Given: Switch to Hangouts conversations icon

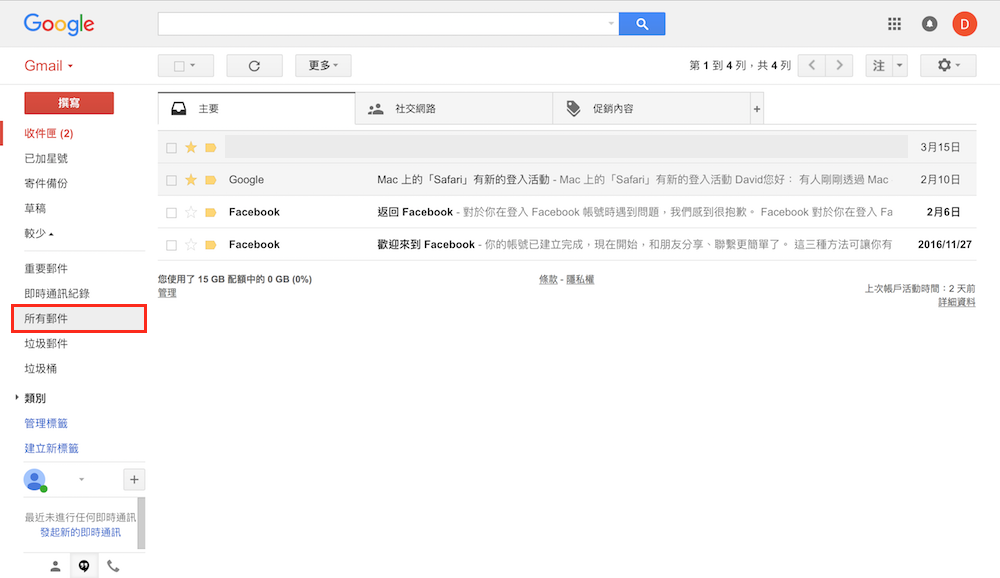Looking at the screenshot, I should [84, 566].
